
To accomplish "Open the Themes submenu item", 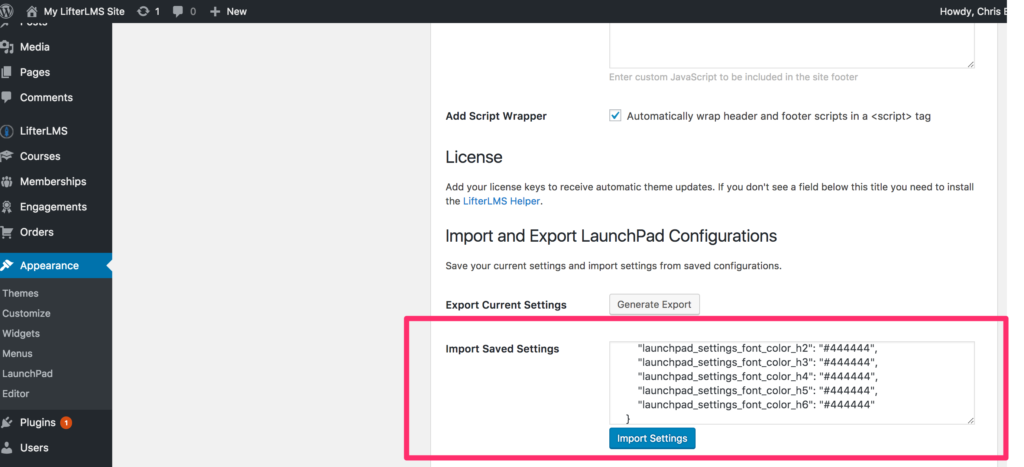I will (x=20, y=293).
